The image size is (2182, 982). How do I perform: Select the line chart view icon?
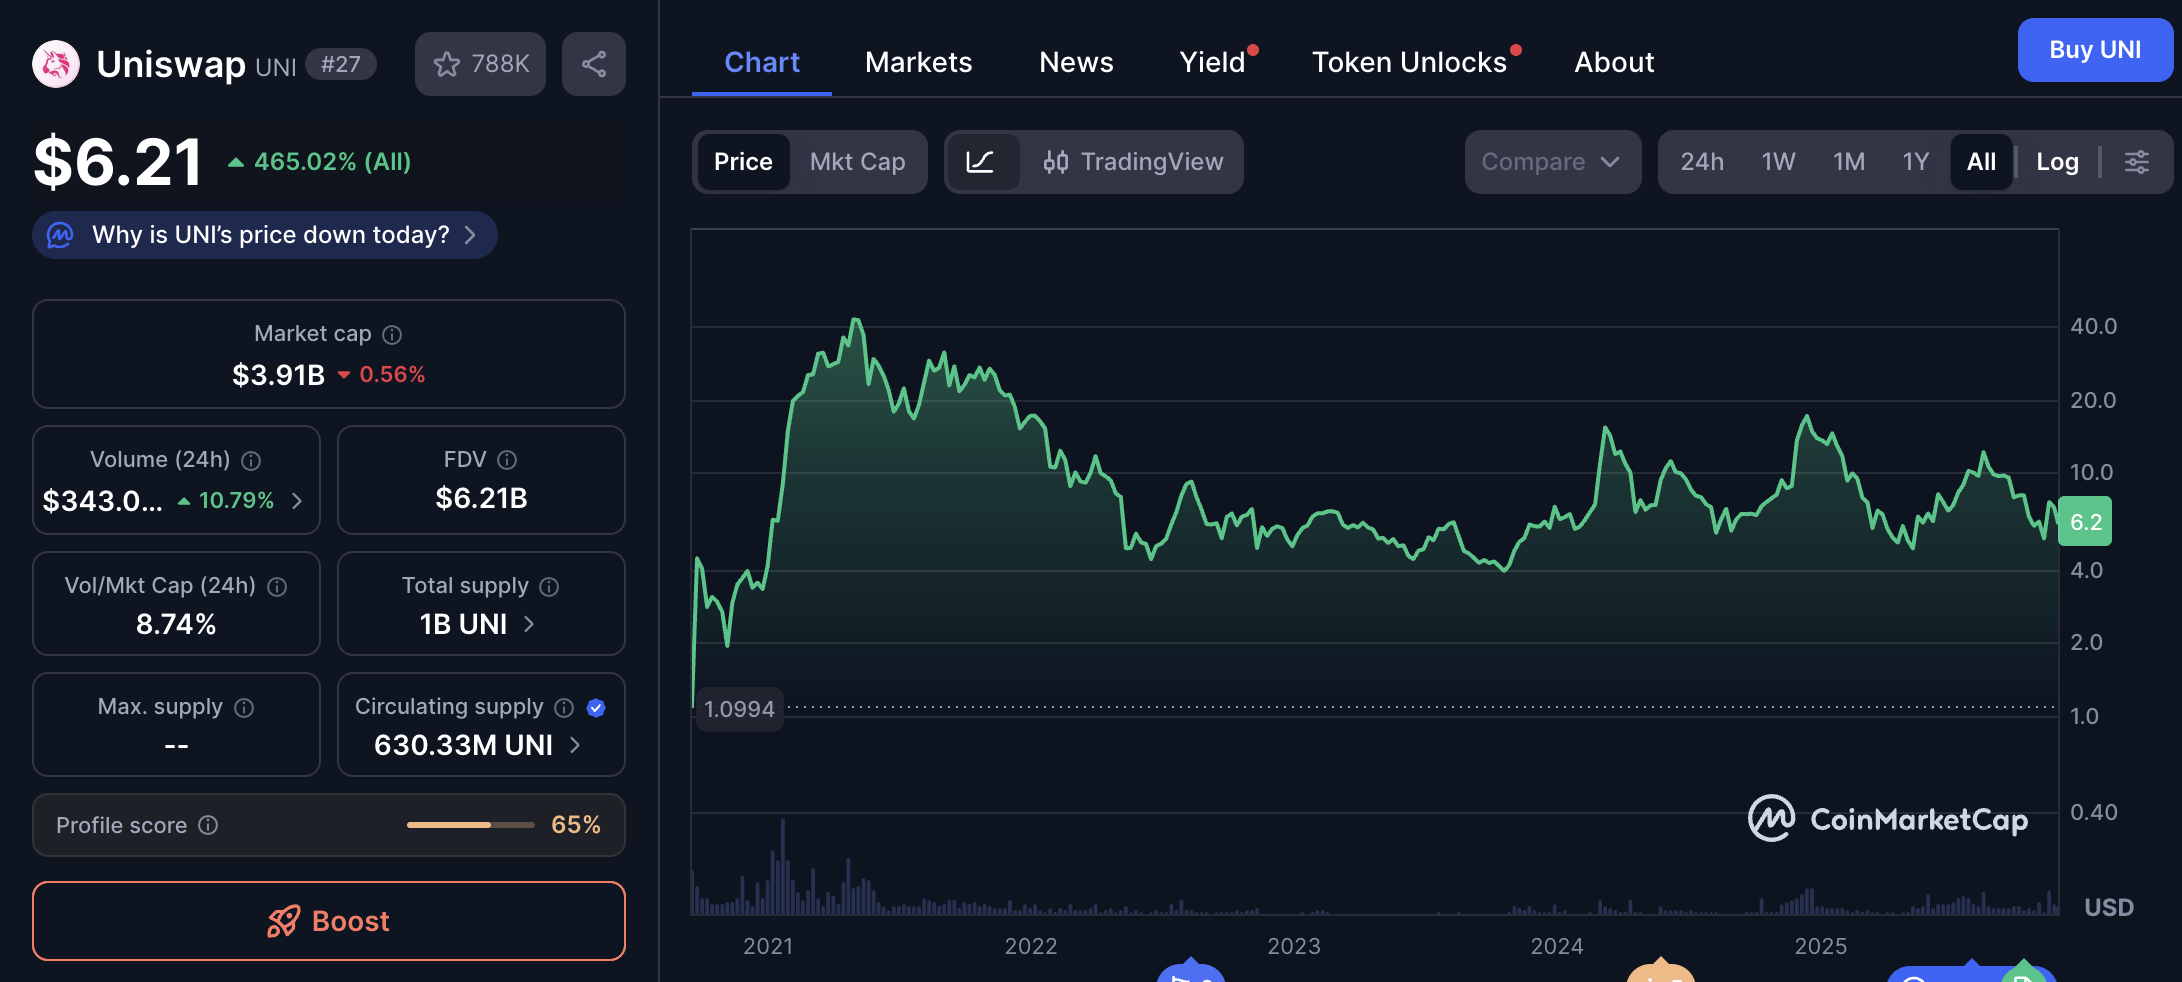tap(983, 161)
